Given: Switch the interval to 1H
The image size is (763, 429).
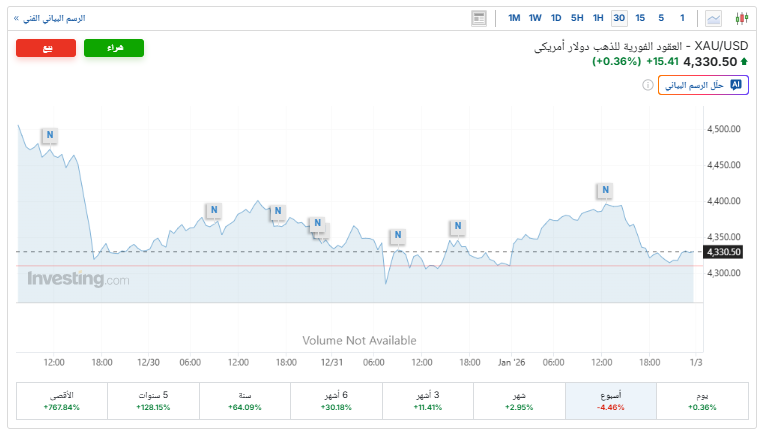Looking at the screenshot, I should (x=598, y=18).
